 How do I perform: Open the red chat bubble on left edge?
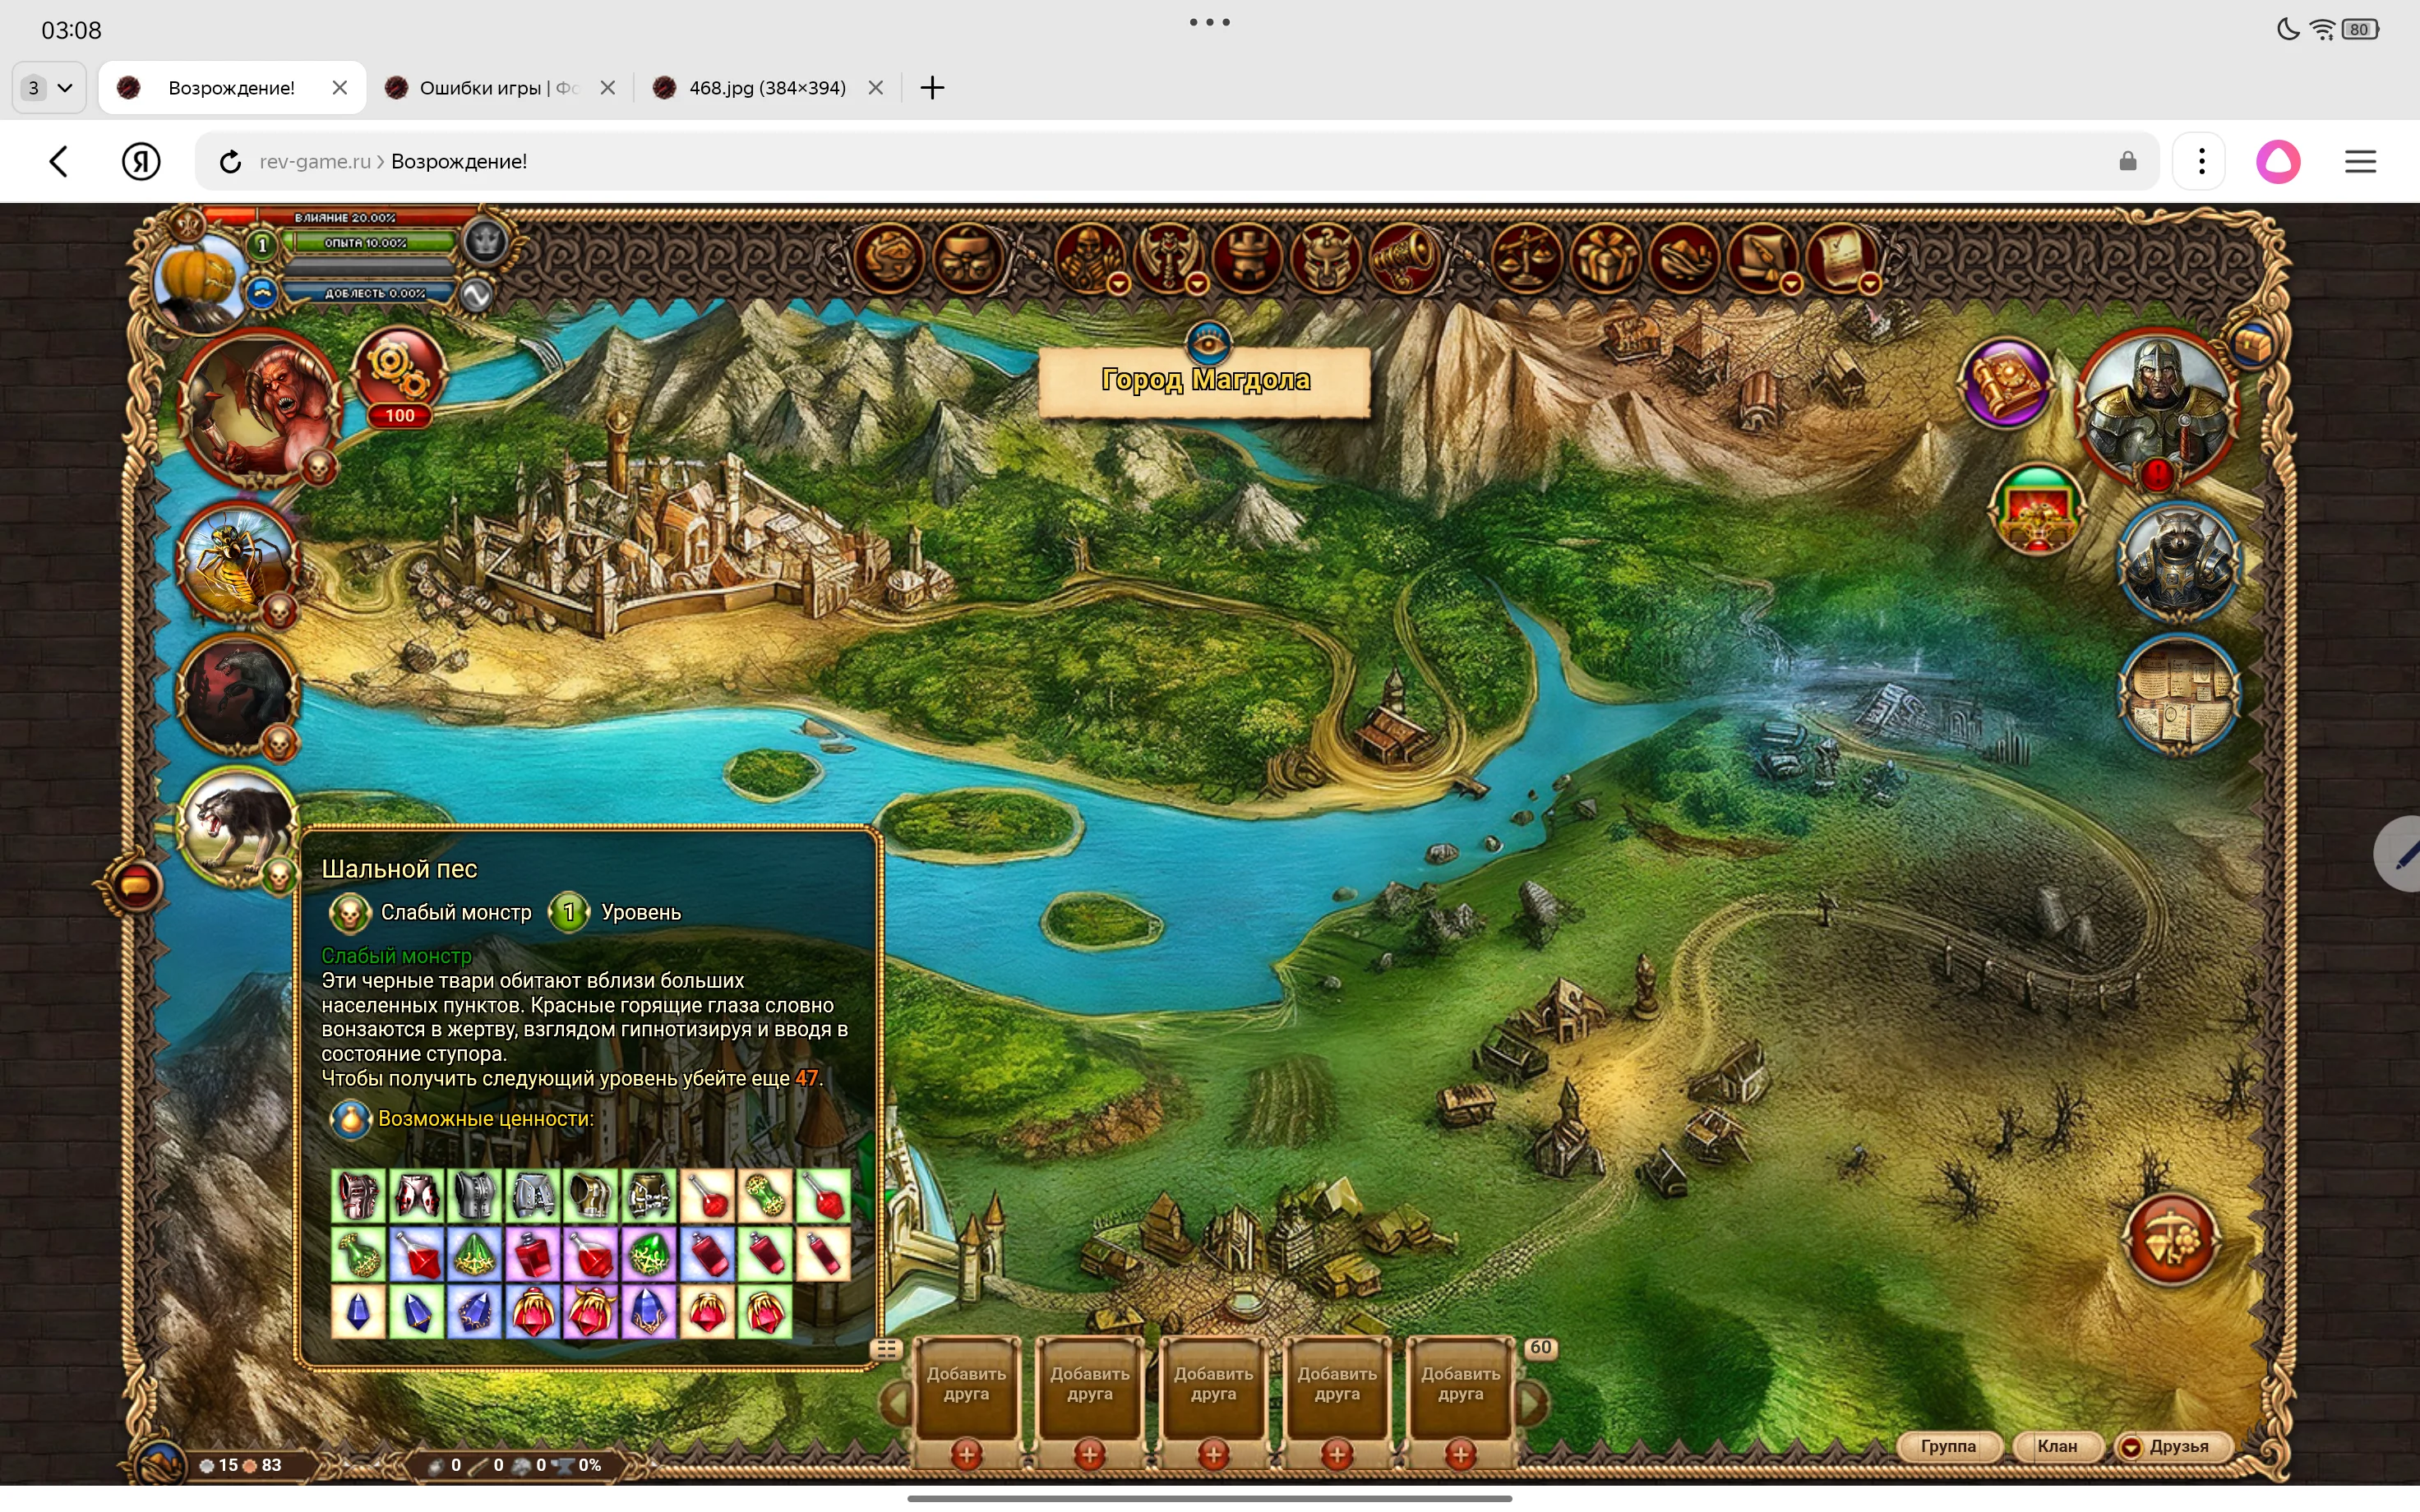coord(134,884)
